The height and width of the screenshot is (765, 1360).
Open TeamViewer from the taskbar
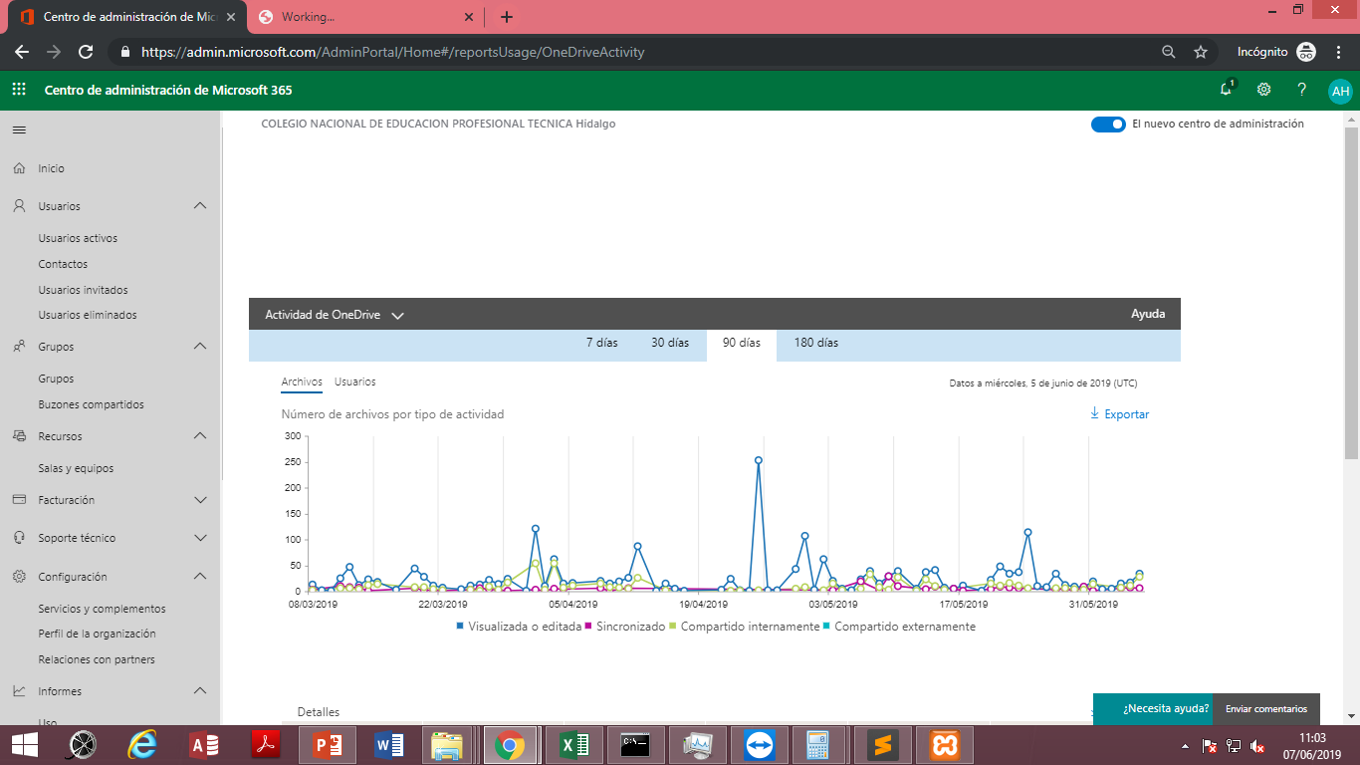click(x=759, y=745)
